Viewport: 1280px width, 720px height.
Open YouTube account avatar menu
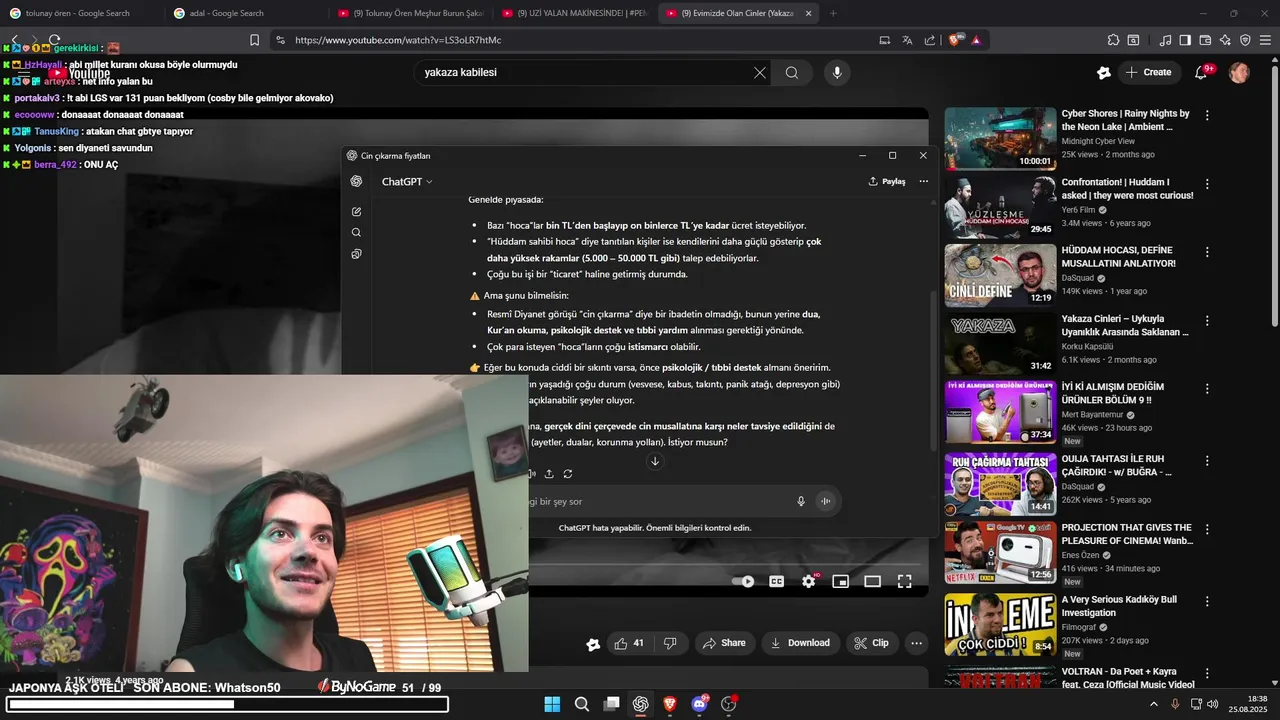click(1239, 72)
